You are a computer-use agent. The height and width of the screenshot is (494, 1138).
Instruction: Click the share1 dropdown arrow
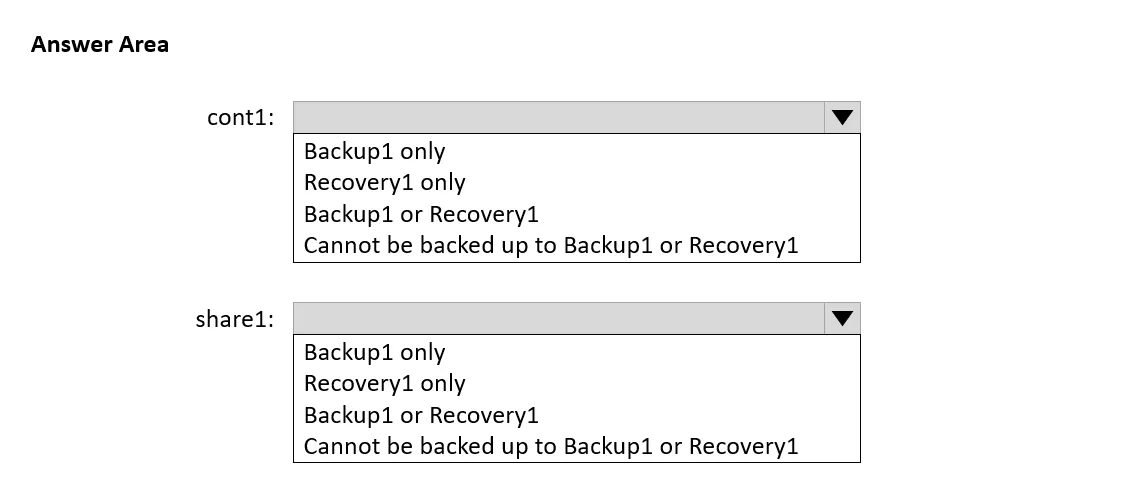(x=842, y=318)
